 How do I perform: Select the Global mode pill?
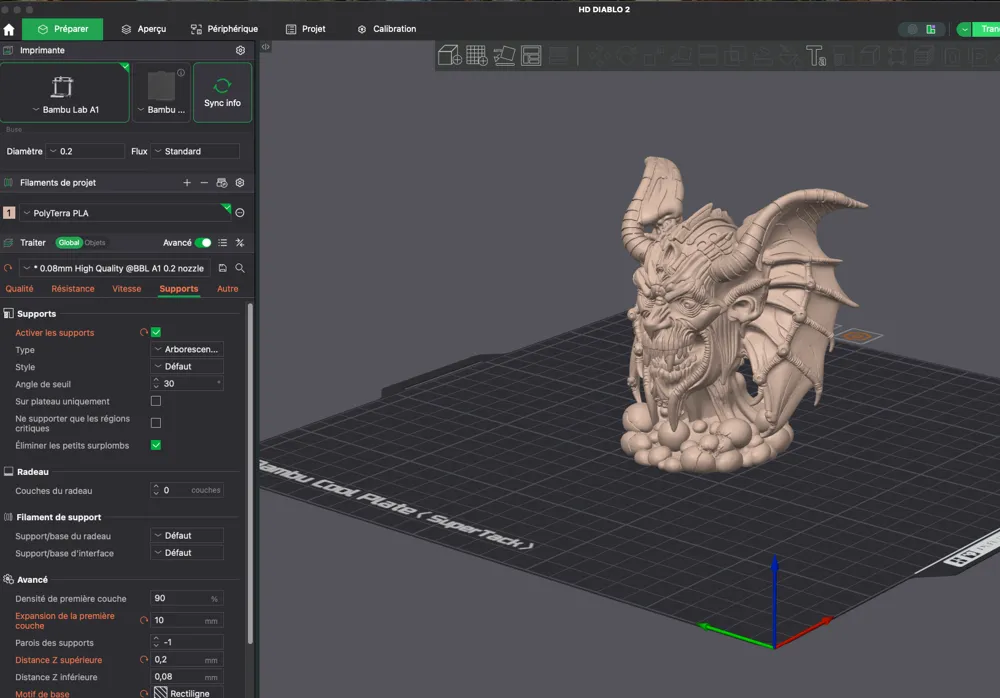pyautogui.click(x=69, y=242)
